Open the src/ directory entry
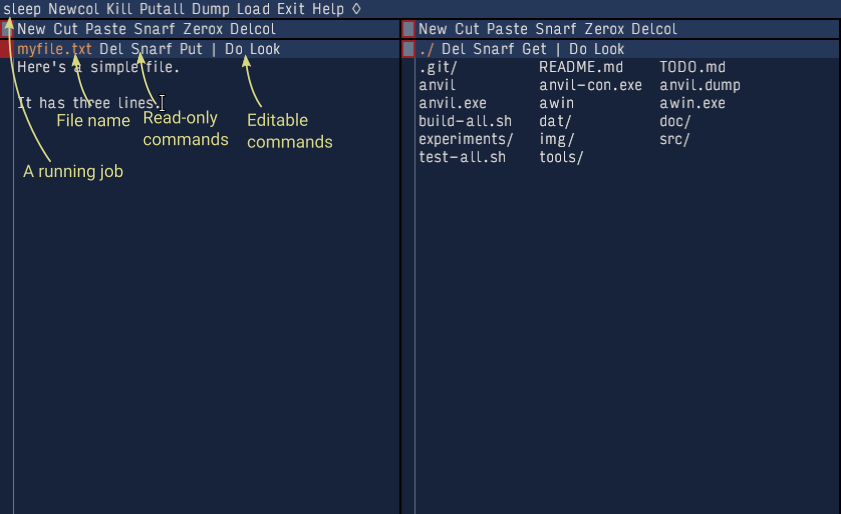 click(x=675, y=139)
